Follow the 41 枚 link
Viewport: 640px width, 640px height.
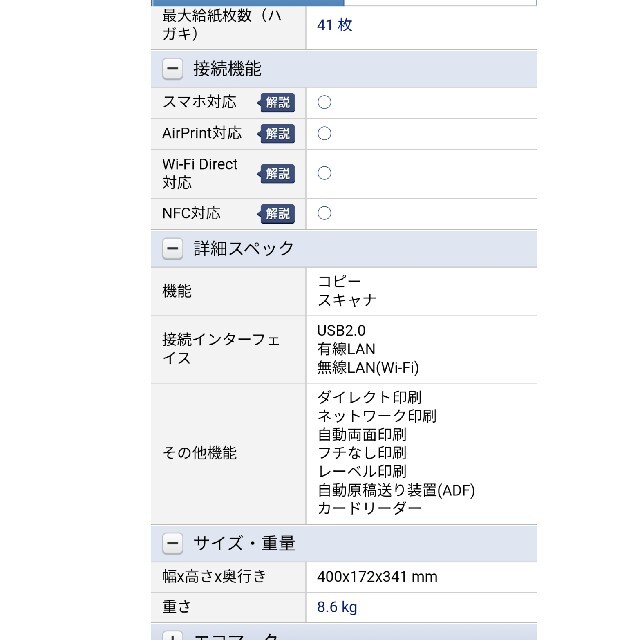click(x=335, y=25)
